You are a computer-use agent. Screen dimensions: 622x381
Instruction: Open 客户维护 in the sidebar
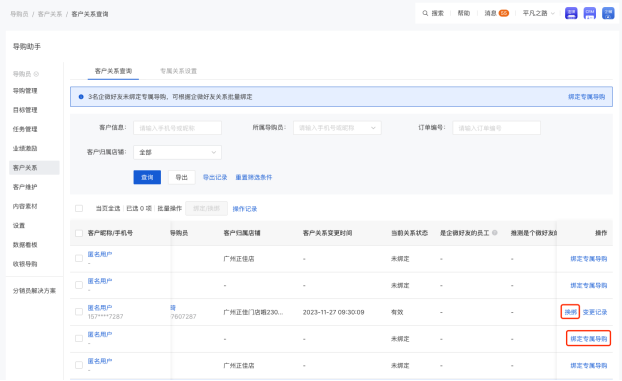point(25,187)
